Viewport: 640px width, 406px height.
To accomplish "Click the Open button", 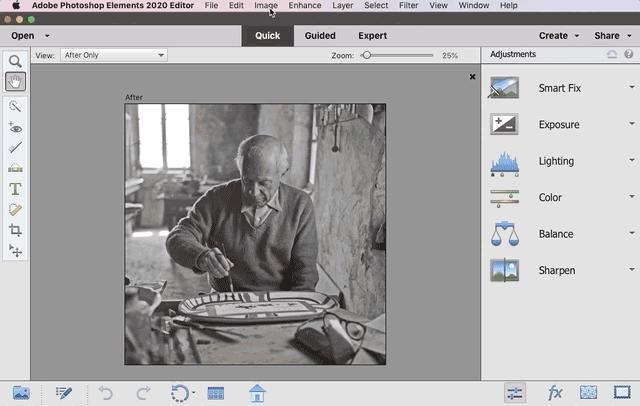I will (x=23, y=36).
